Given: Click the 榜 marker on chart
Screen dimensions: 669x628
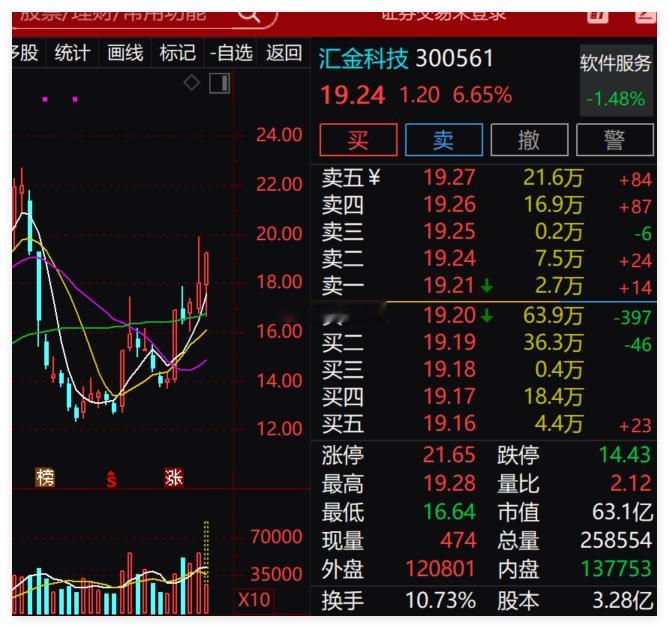Looking at the screenshot, I should [x=45, y=477].
